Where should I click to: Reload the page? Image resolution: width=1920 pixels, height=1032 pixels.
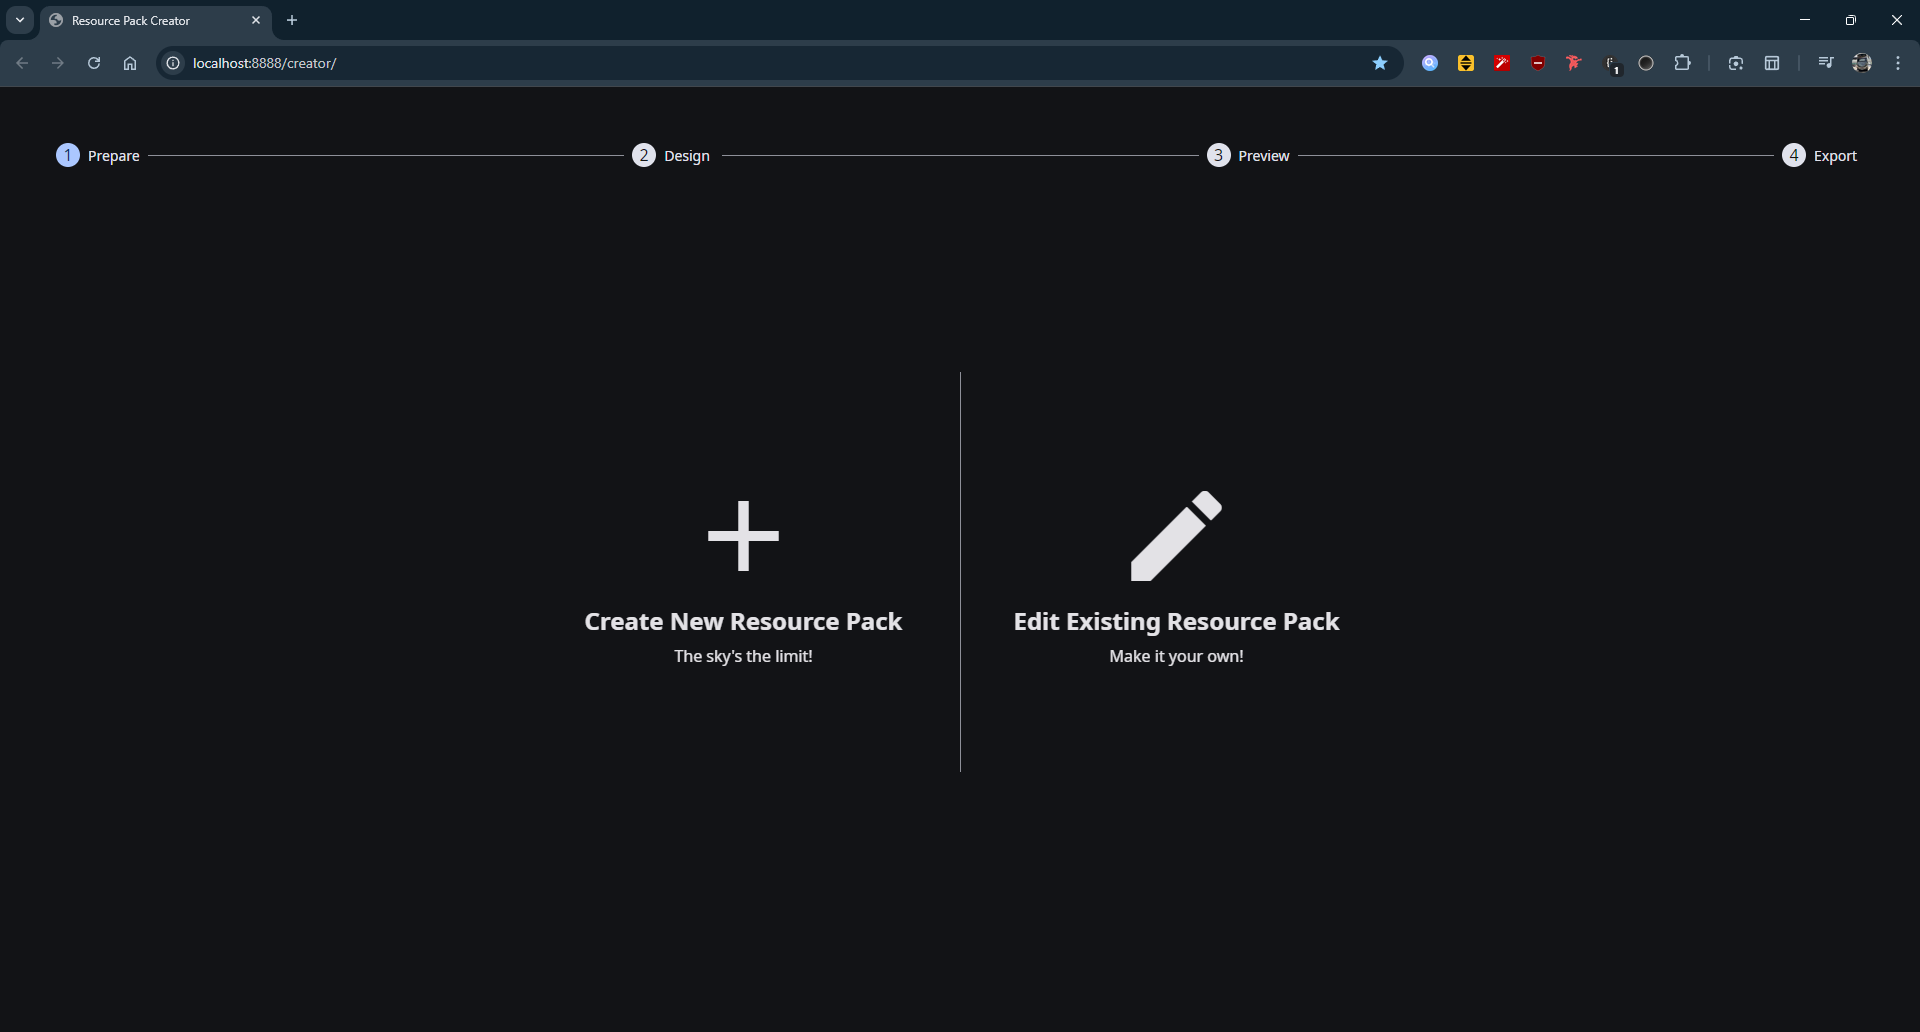pyautogui.click(x=94, y=63)
